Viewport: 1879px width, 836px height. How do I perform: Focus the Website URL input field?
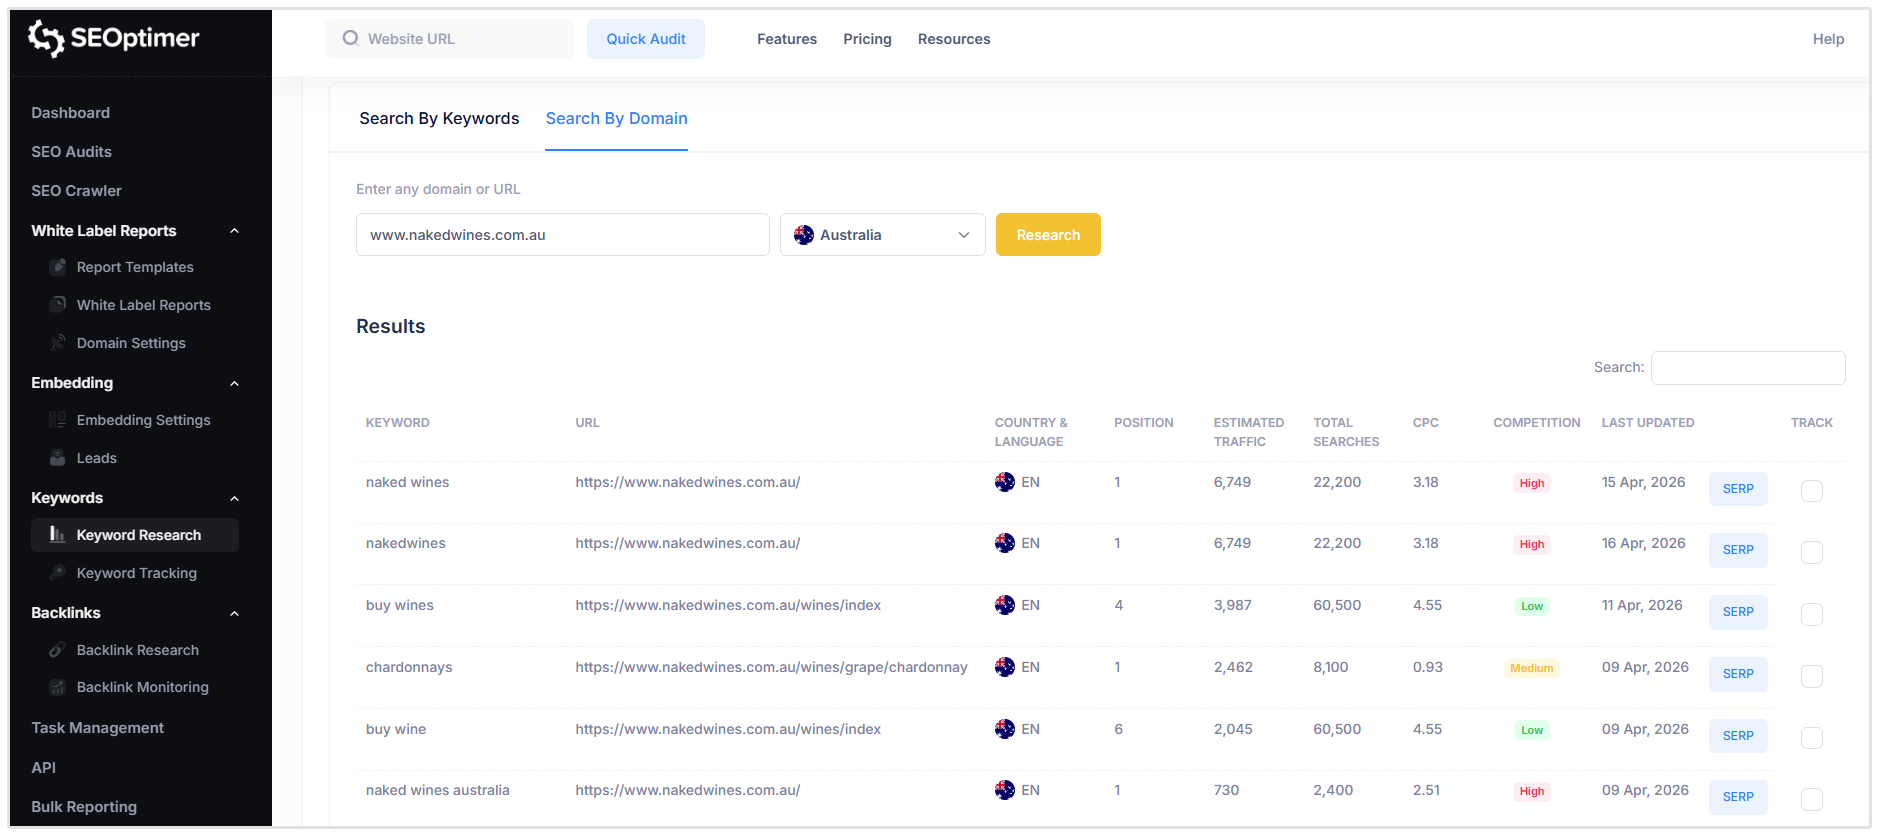point(450,39)
